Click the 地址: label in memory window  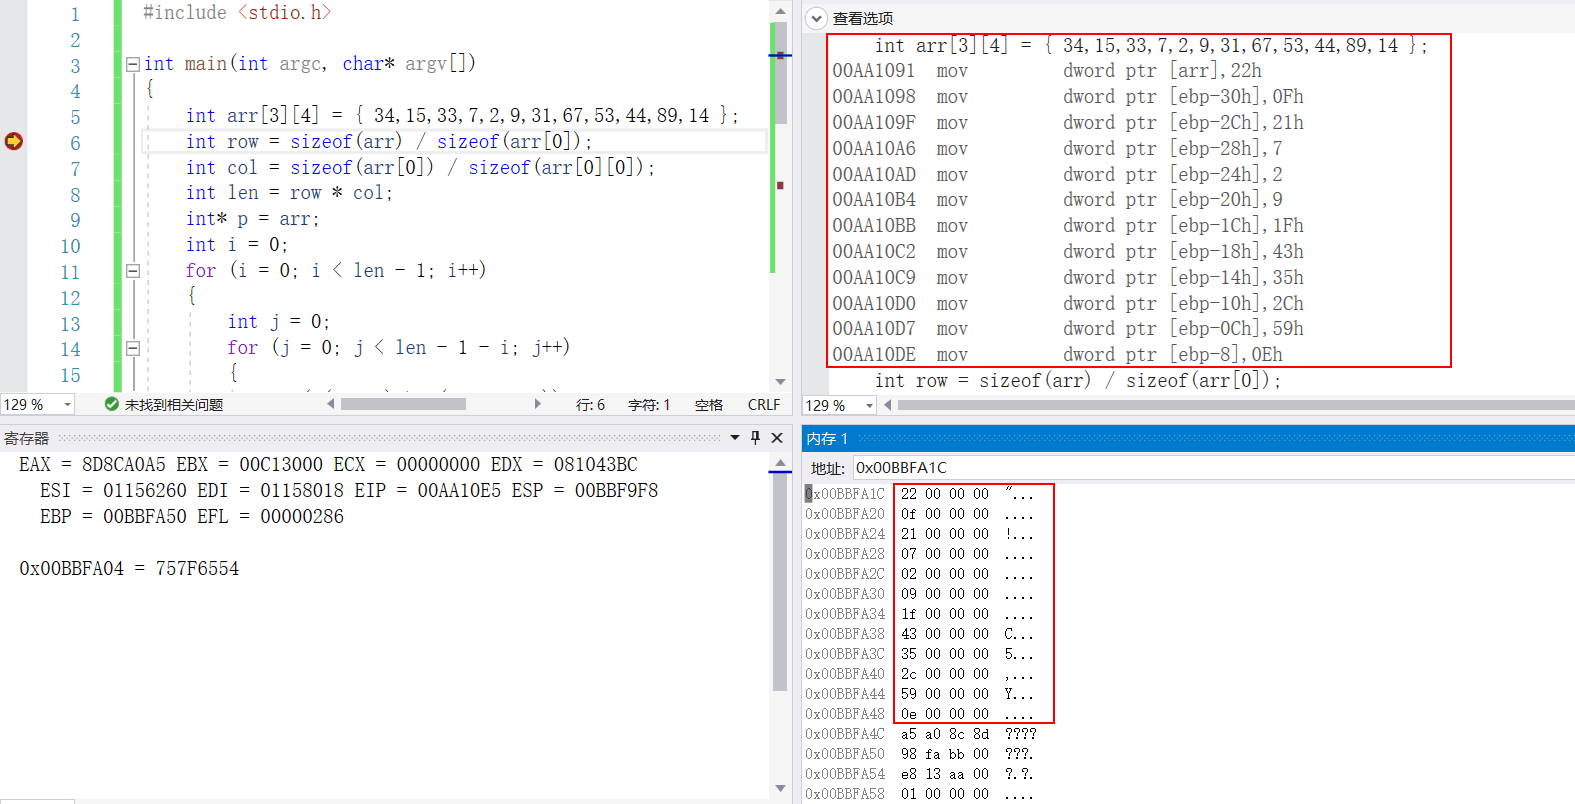(828, 468)
